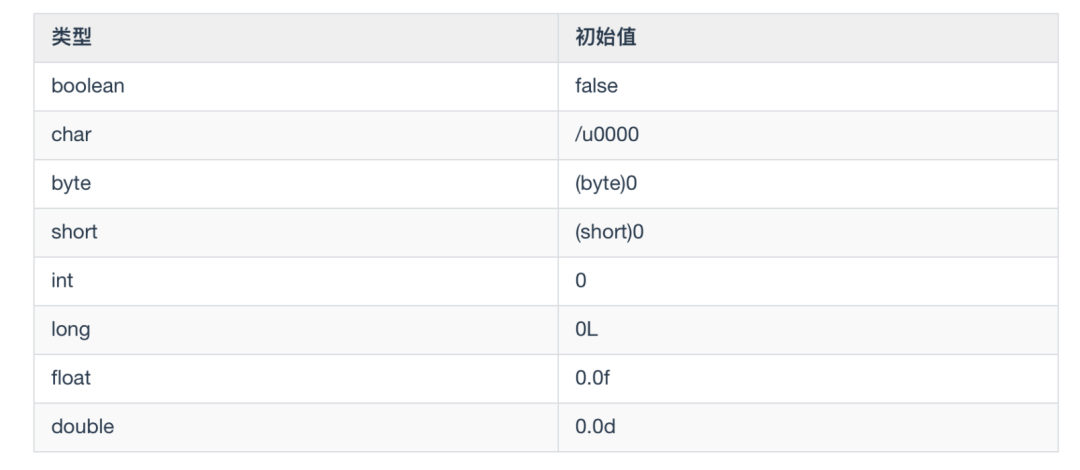This screenshot has height=470, width=1080.
Task: Click the 0.0d value cell
Action: tap(595, 427)
